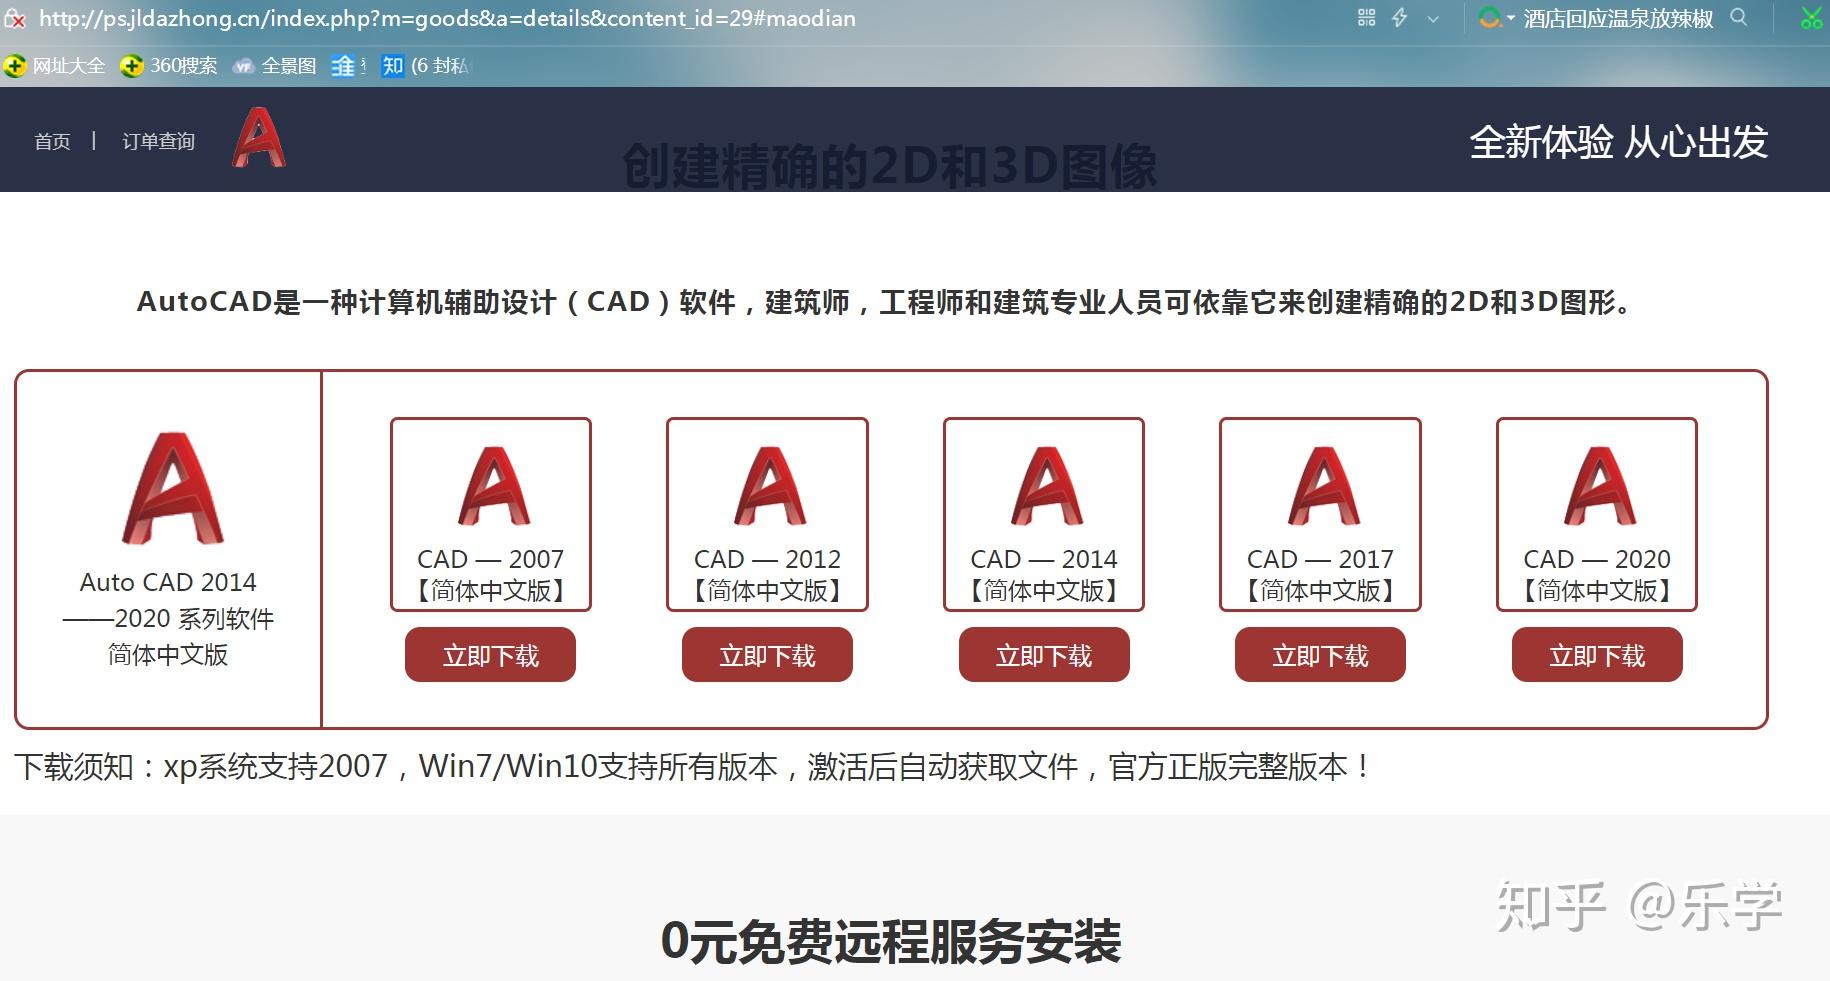This screenshot has height=981, width=1830.
Task: Select the CAD — 2007 简体中文版 card
Action: click(491, 514)
